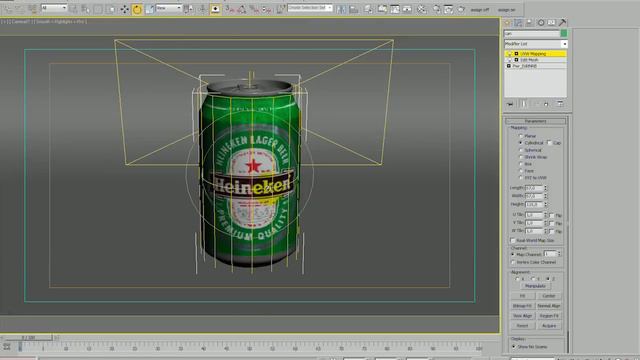Open the Modifier List dropdown
This screenshot has width=640, height=360.
tap(536, 44)
